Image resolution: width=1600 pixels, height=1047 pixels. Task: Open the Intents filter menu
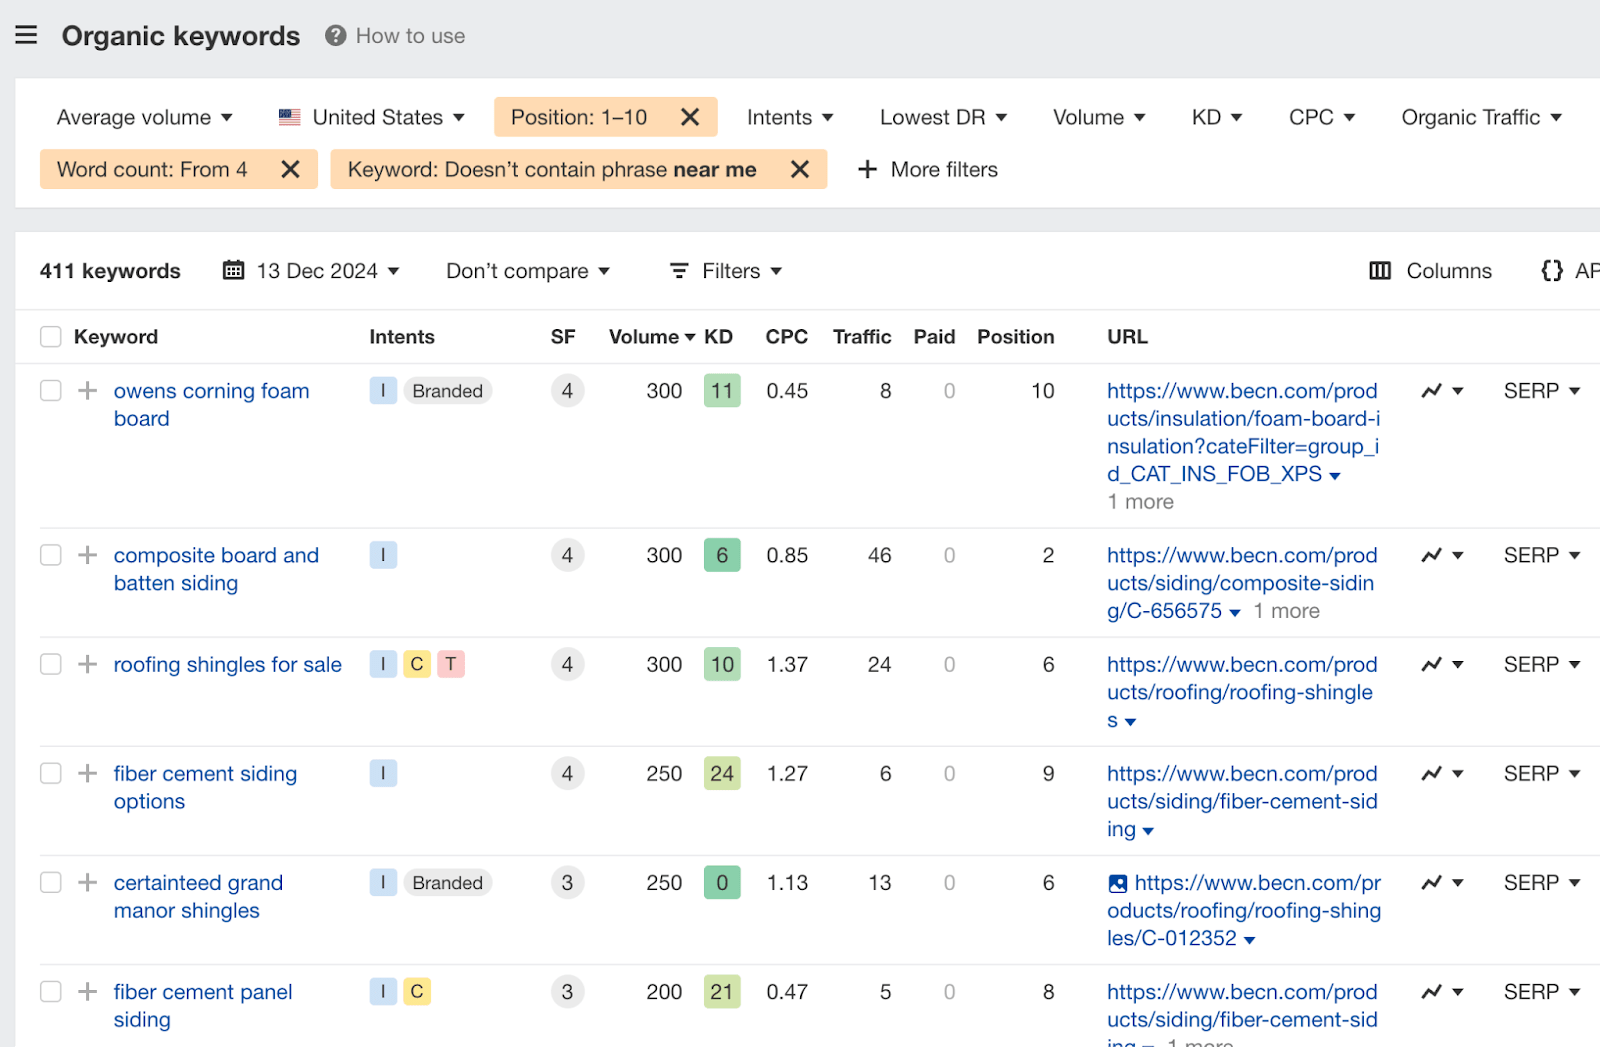789,117
